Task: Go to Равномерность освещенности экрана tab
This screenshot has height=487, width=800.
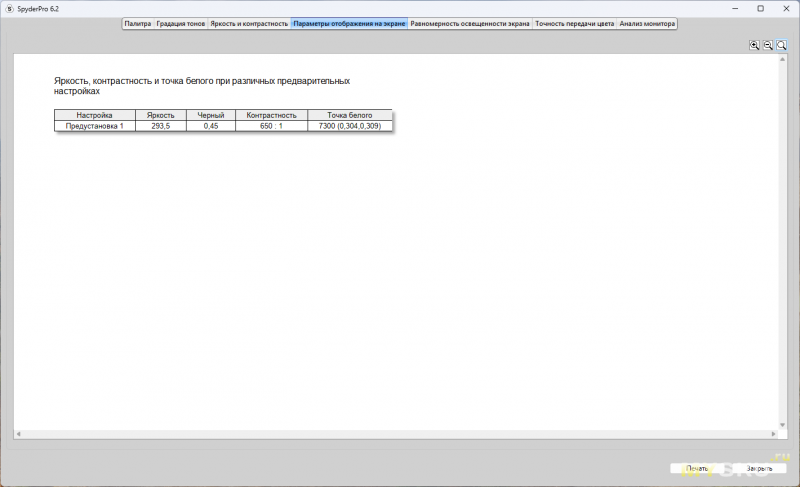Action: (470, 23)
